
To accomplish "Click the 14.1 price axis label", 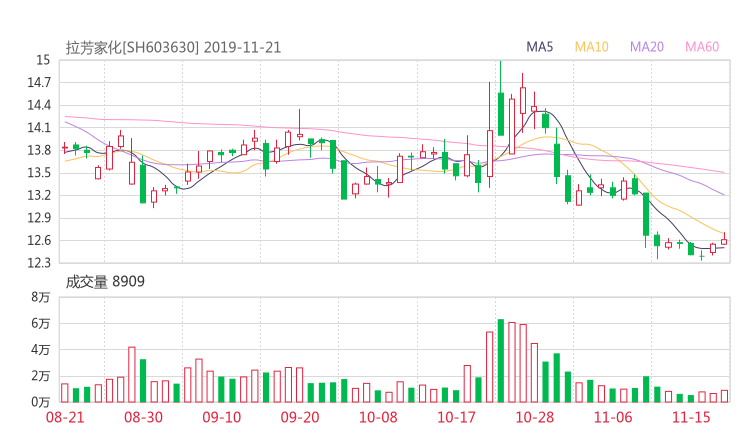I will [x=39, y=127].
